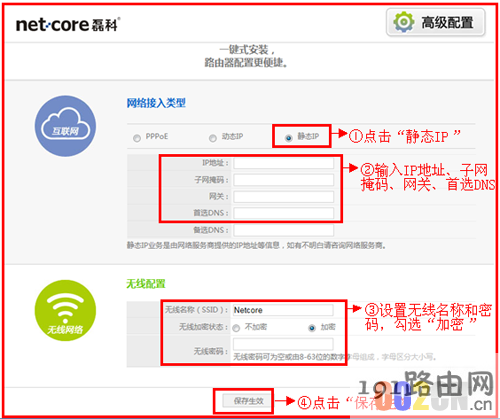Click the 无线密码 password field
This screenshot has height=419, width=500.
[x=283, y=344]
